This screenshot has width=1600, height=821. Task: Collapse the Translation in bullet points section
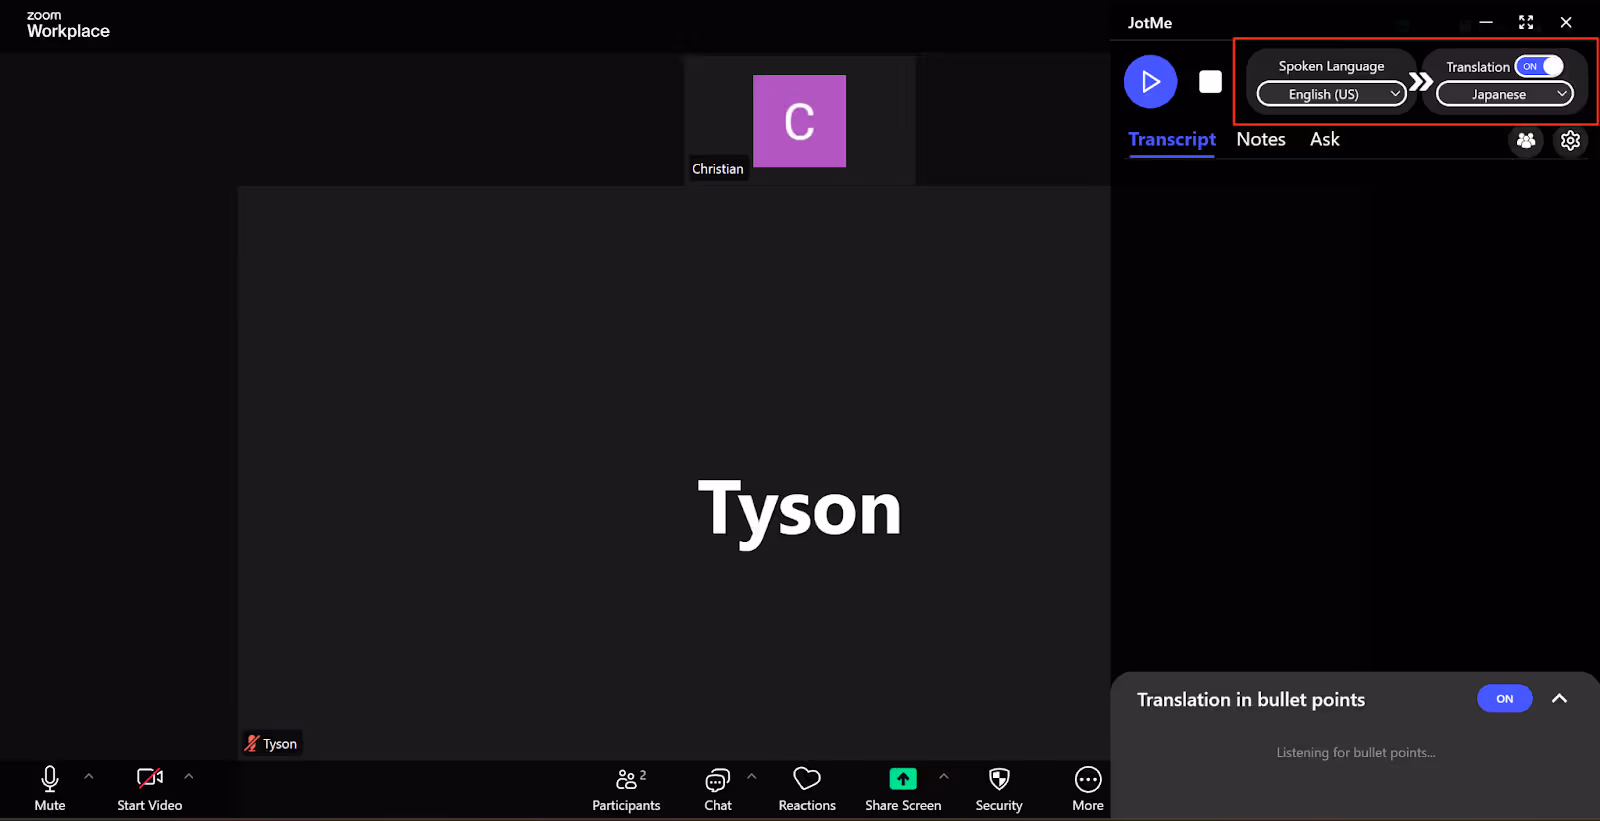pyautogui.click(x=1559, y=699)
